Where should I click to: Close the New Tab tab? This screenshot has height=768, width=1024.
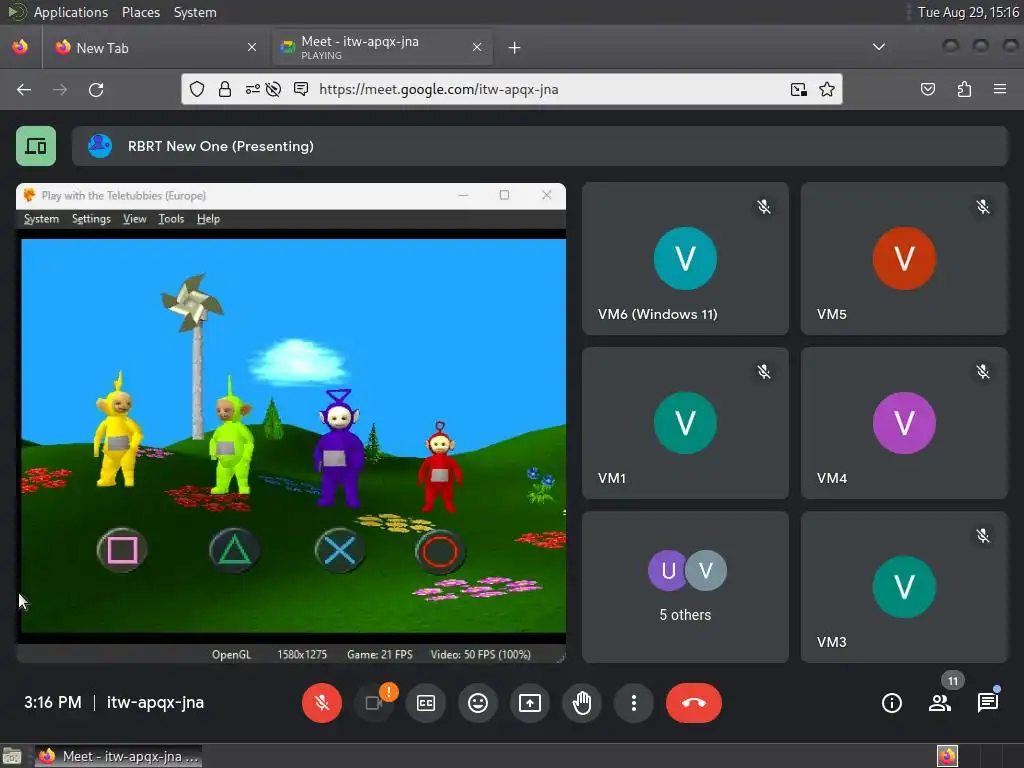click(252, 48)
